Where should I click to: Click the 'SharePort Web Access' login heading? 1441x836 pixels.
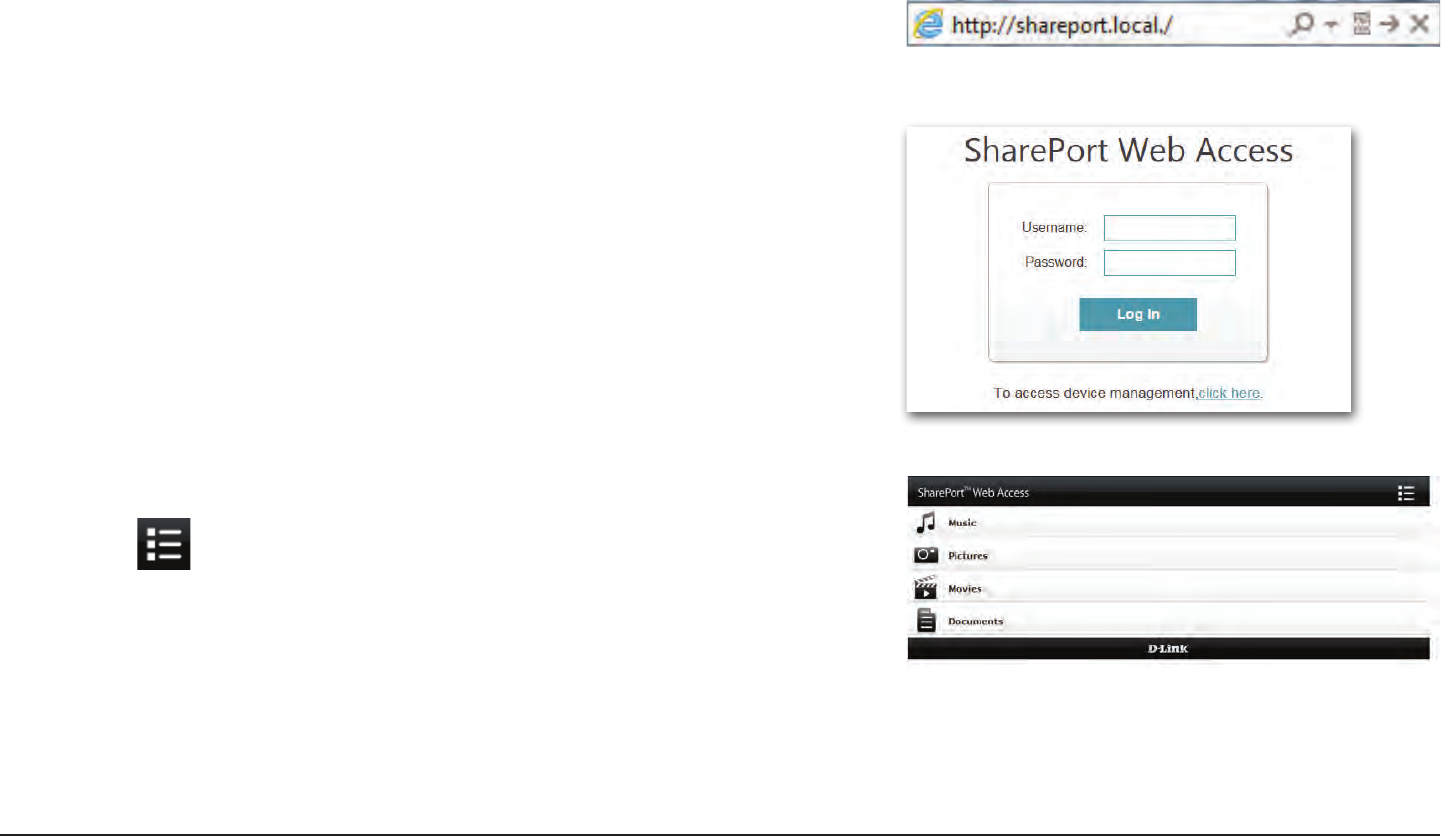(1128, 151)
